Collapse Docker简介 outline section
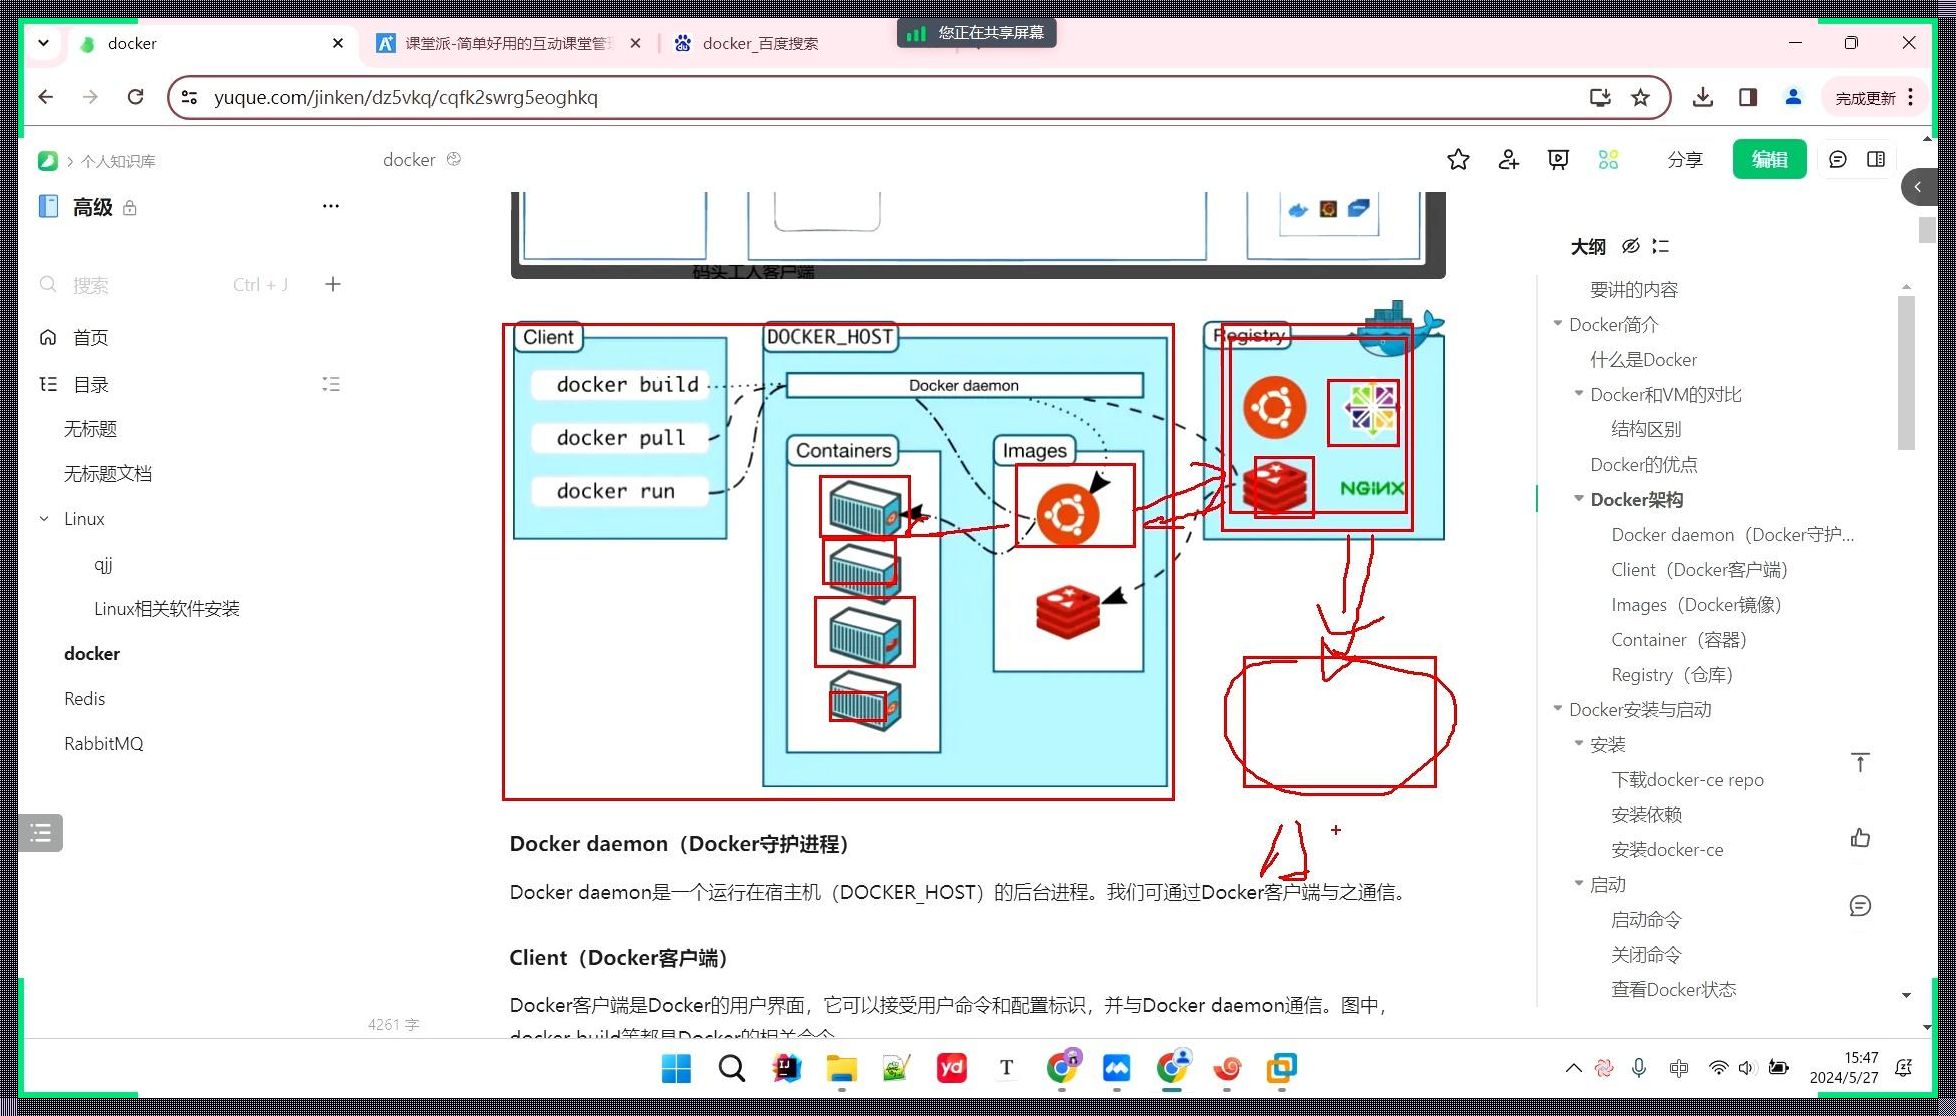1956x1116 pixels. [x=1558, y=324]
